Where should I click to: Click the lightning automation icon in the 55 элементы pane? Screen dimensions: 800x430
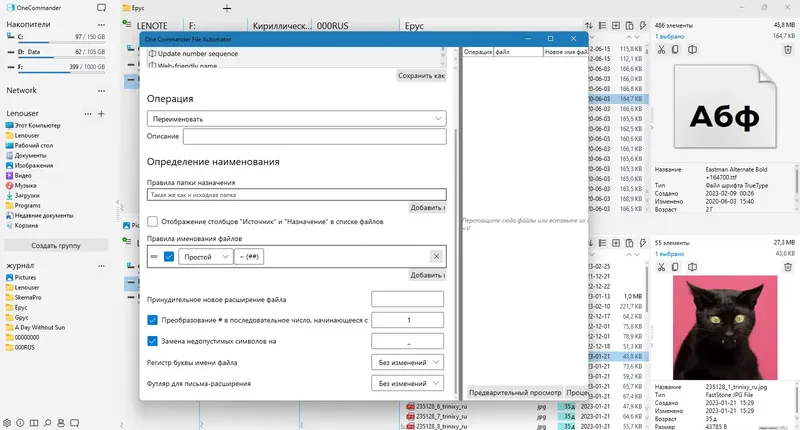643,243
